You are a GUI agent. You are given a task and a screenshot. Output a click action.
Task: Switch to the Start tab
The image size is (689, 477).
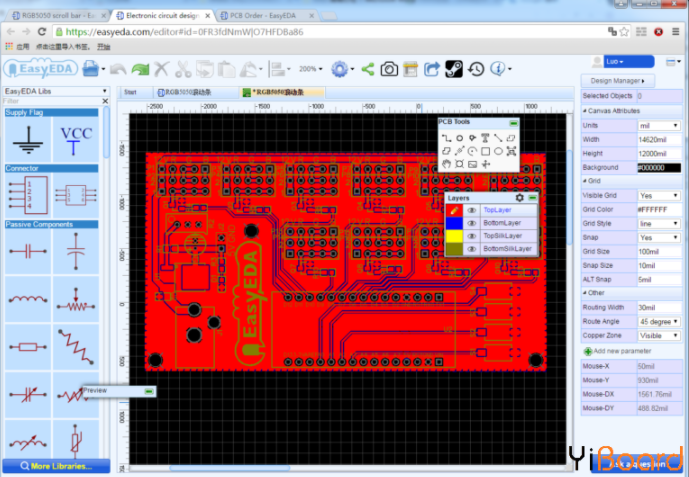click(x=131, y=92)
